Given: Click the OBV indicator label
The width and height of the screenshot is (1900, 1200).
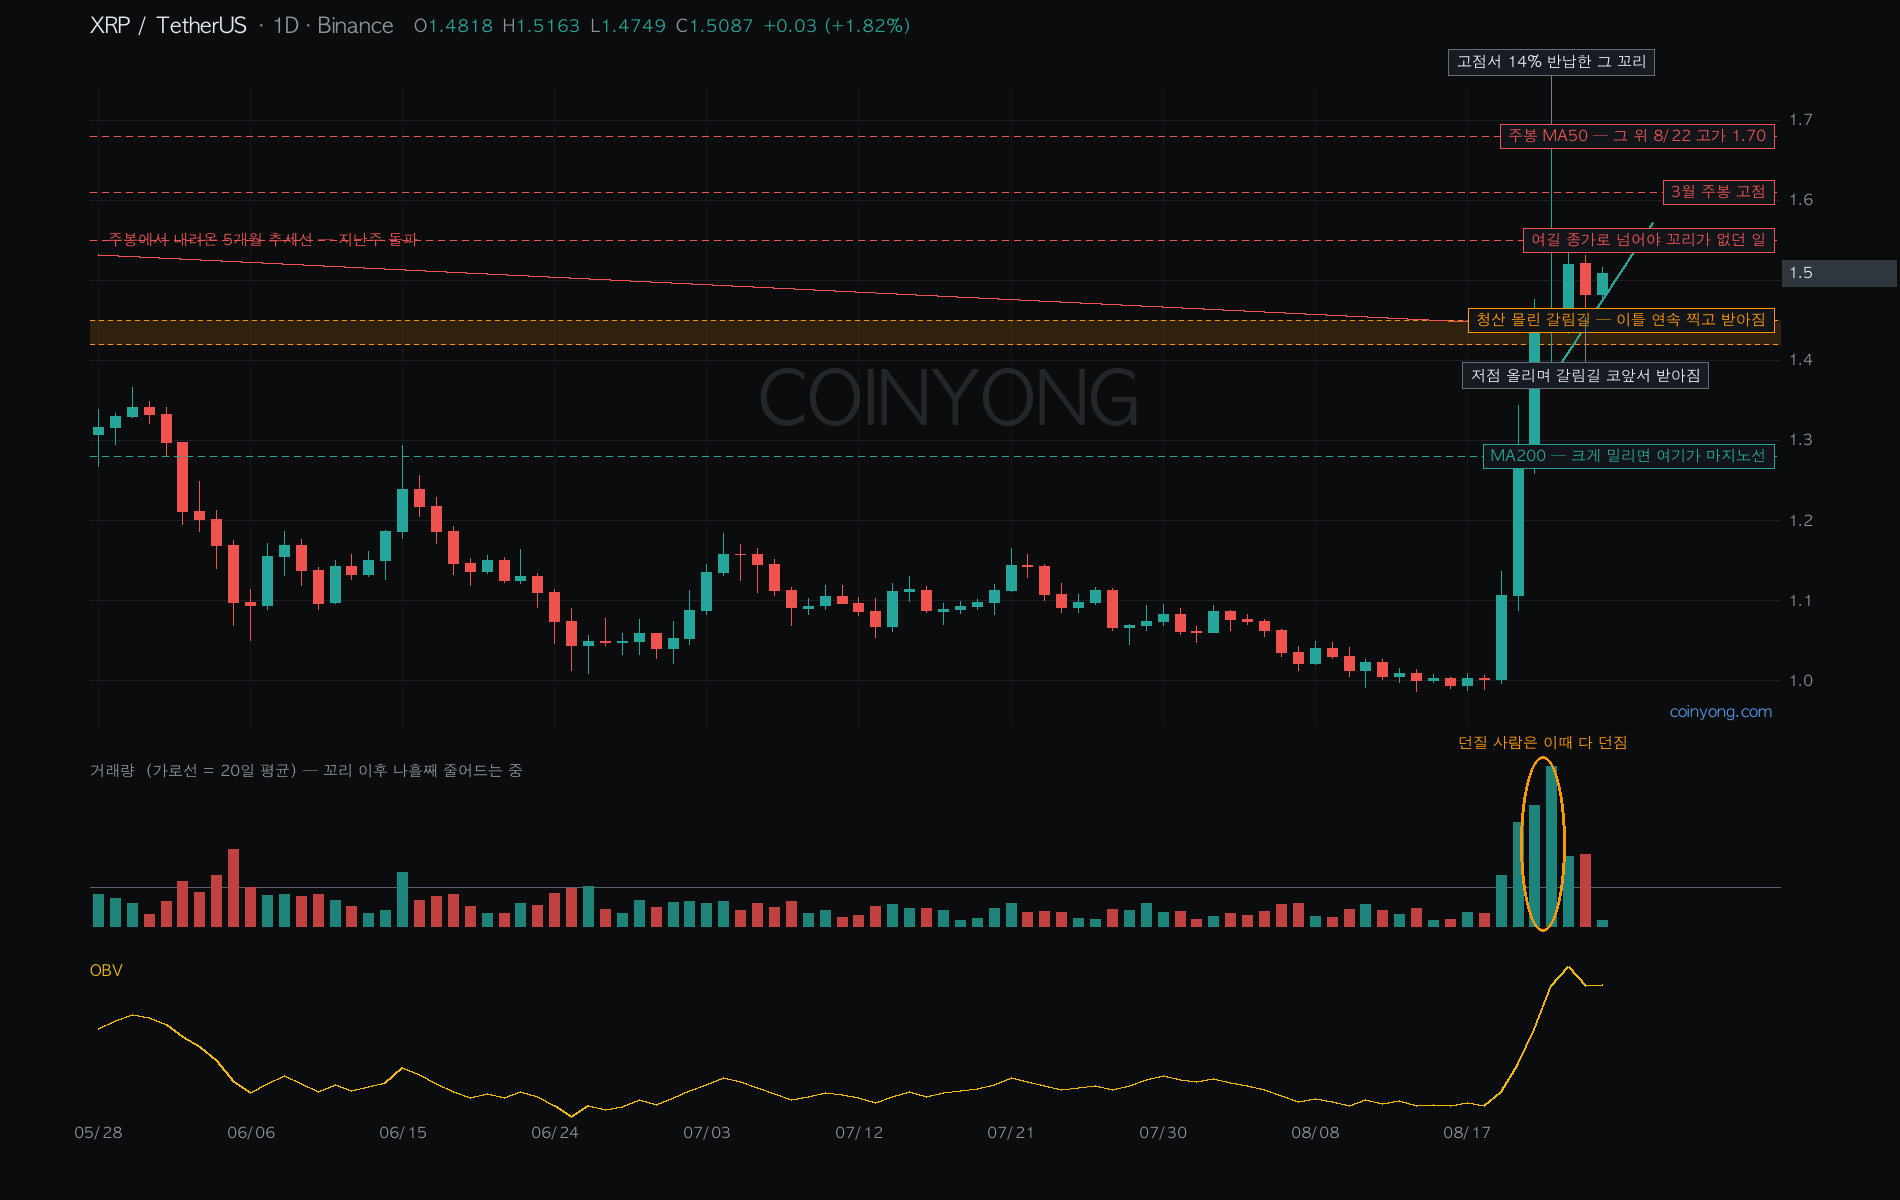Looking at the screenshot, I should tap(106, 970).
